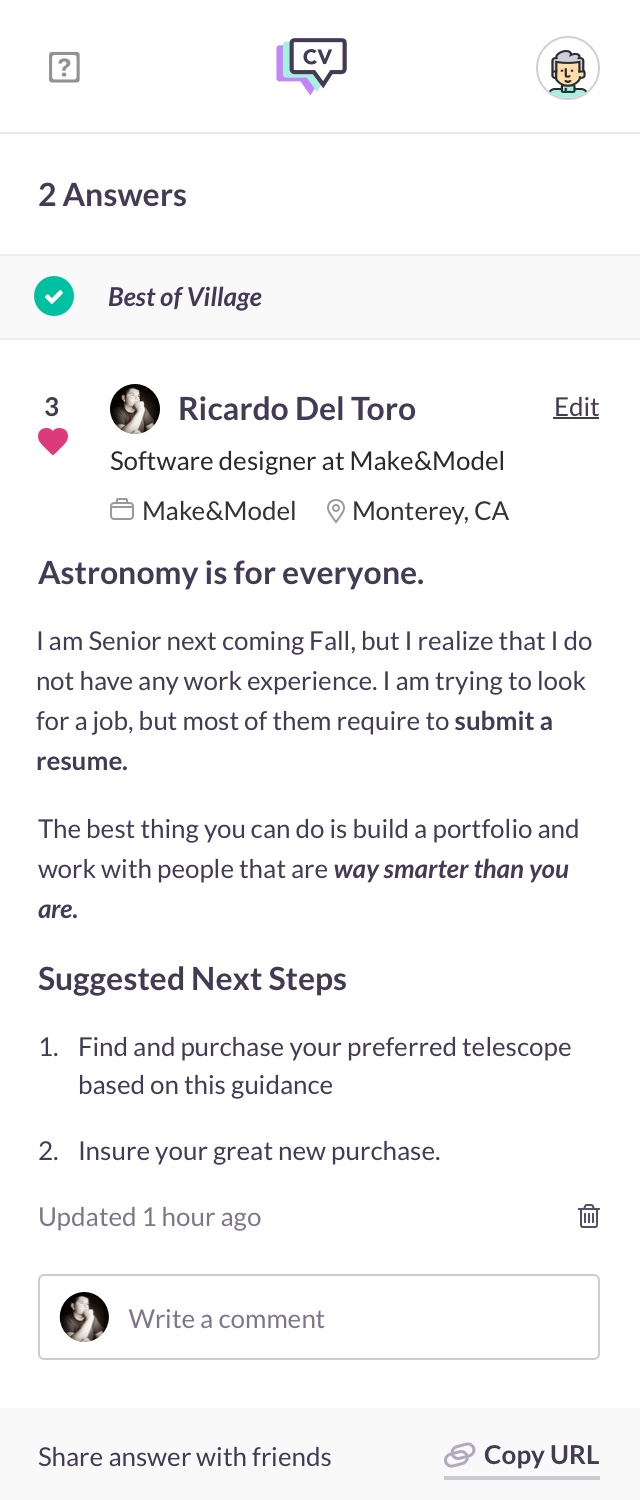640x1500 pixels.
Task: Click the commenter avatar in the comment box
Action: (85, 1318)
